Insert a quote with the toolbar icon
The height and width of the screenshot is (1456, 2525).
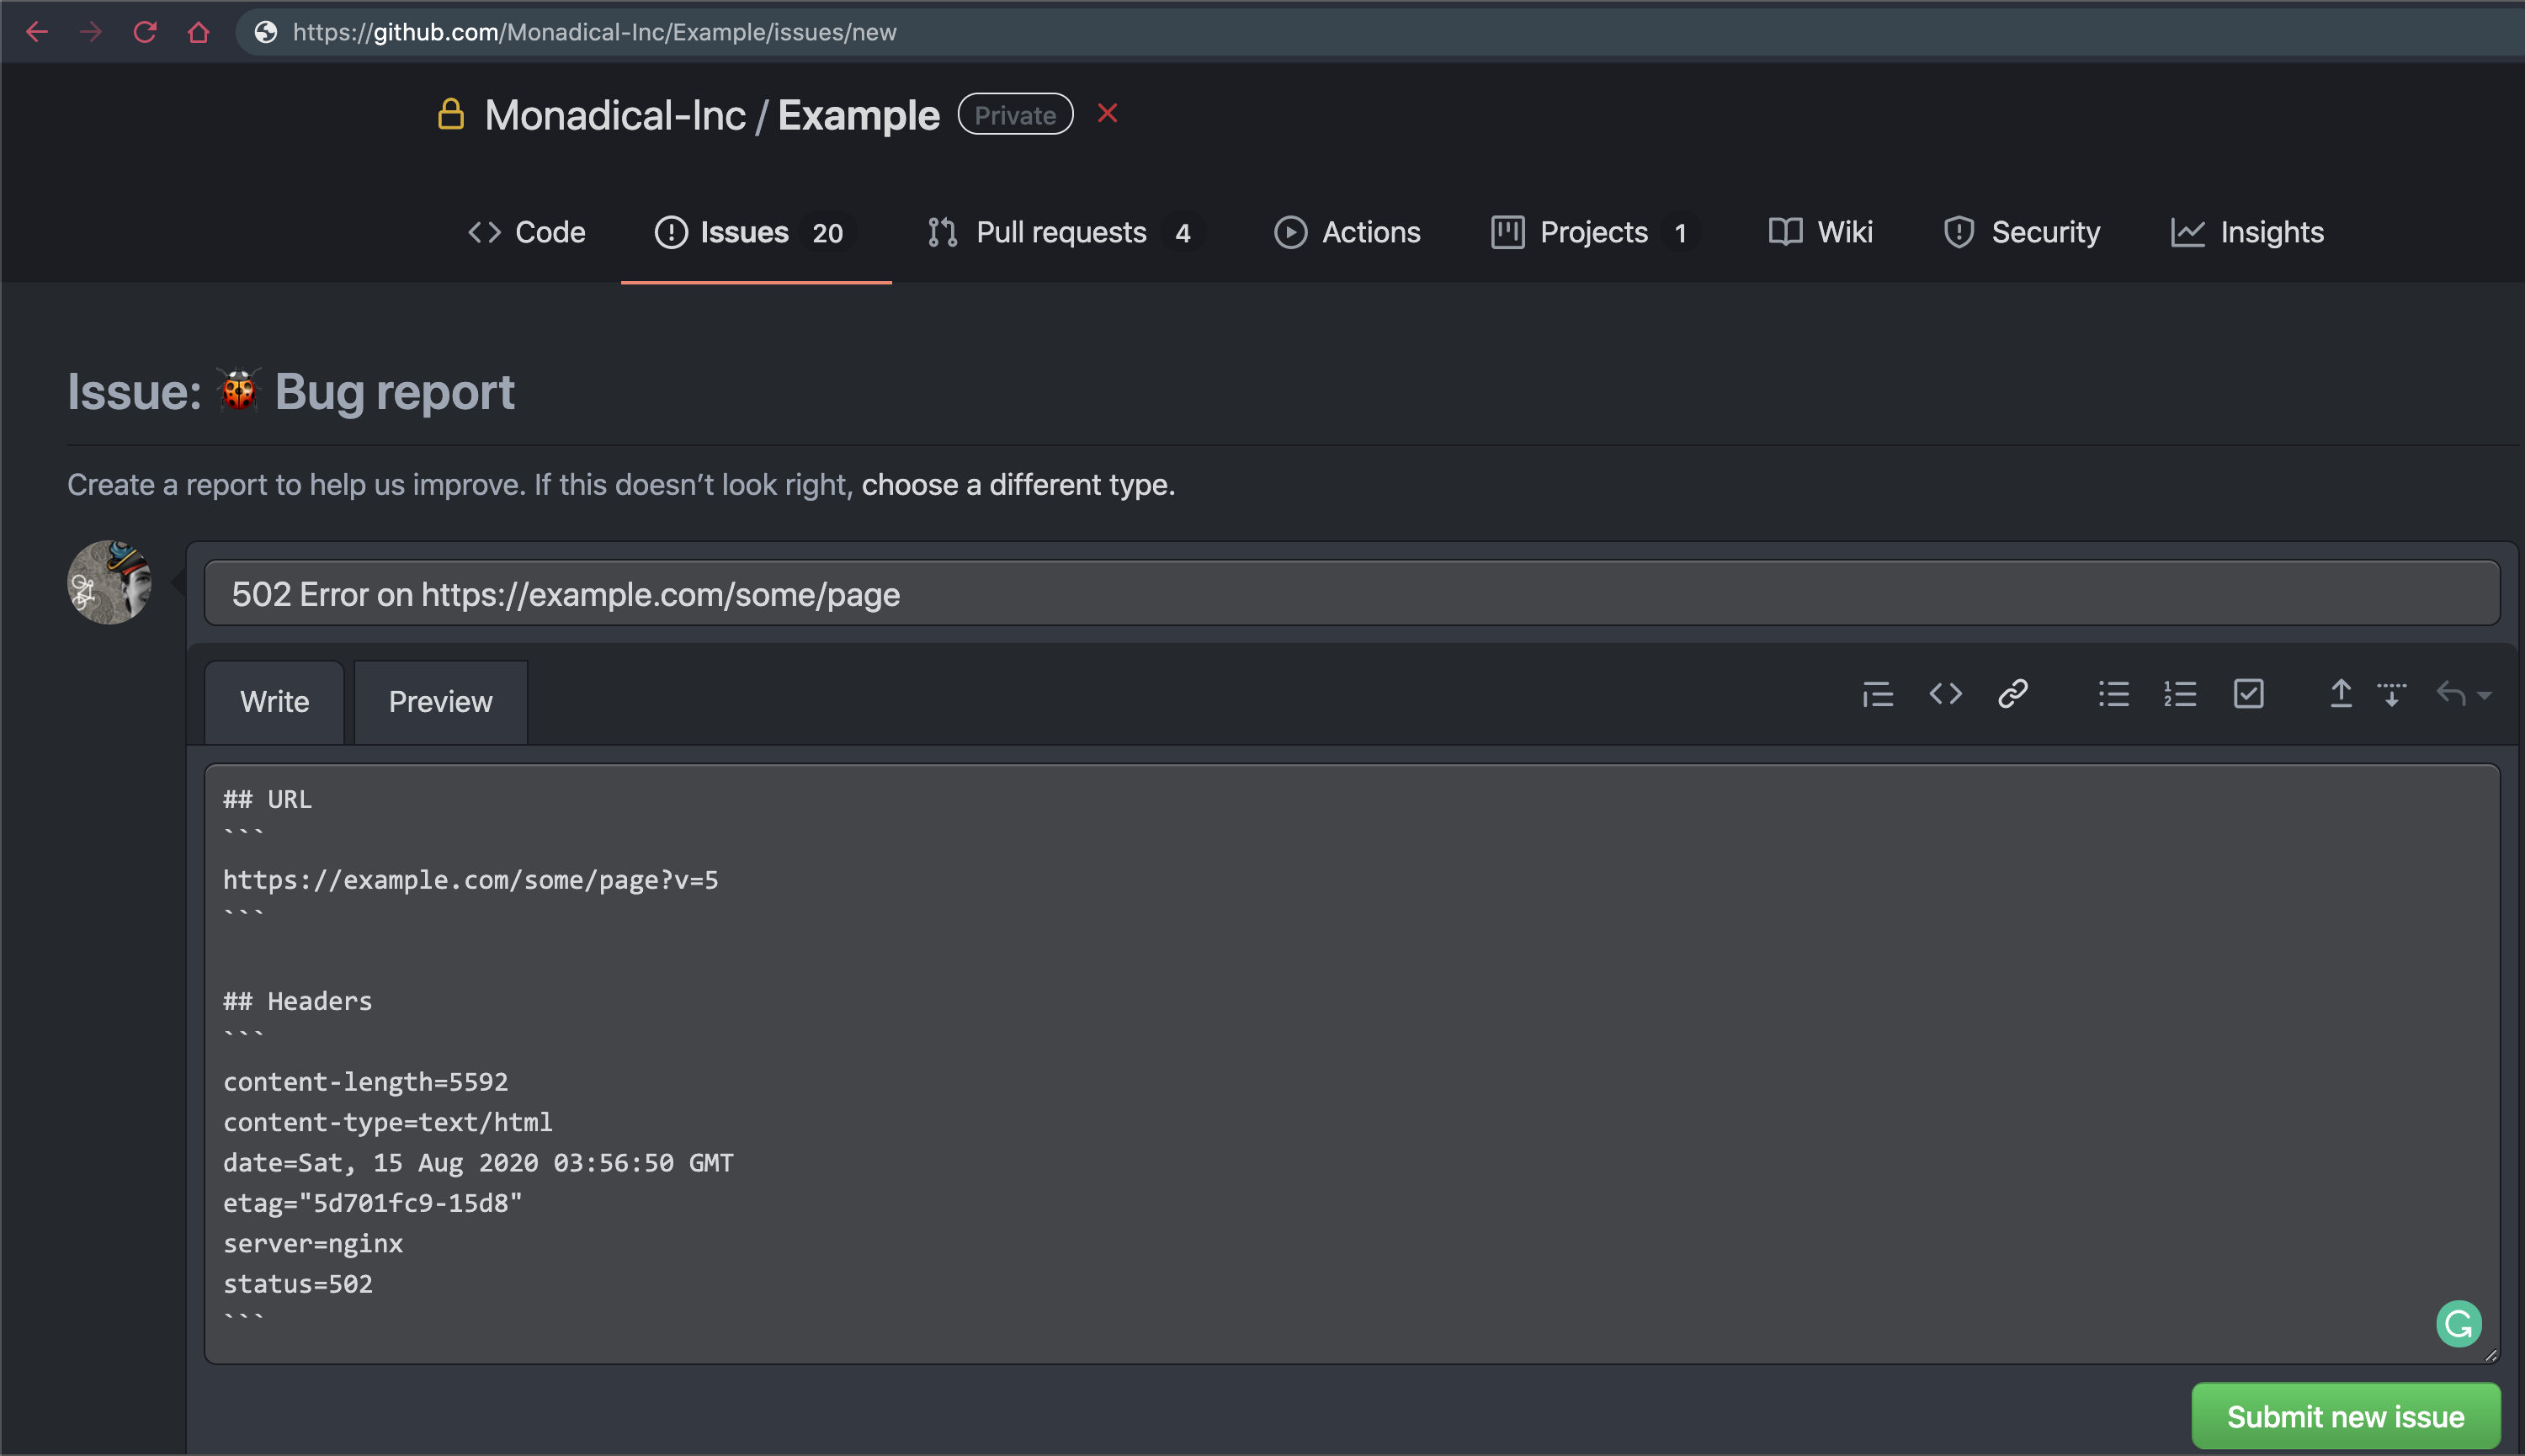tap(1877, 694)
